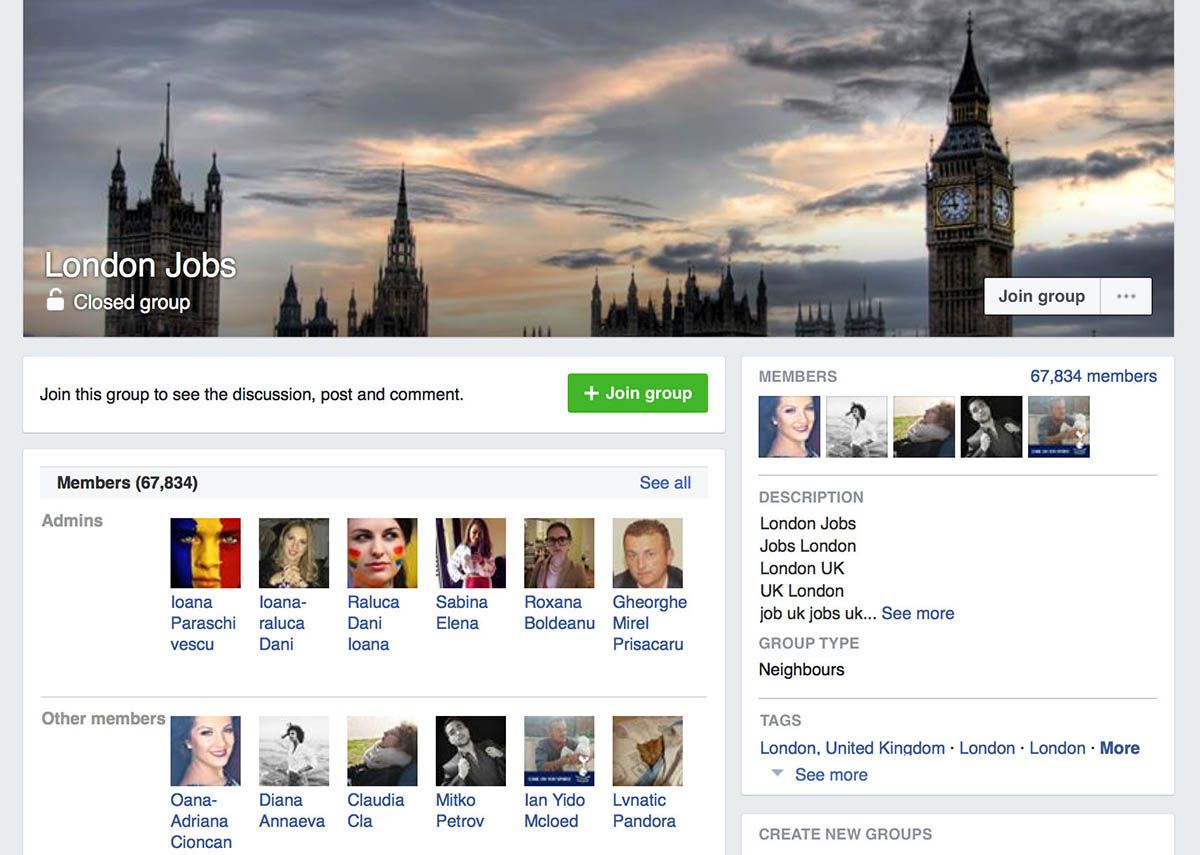
Task: Click the third member thumbnail in Members sidebar
Action: pos(924,427)
